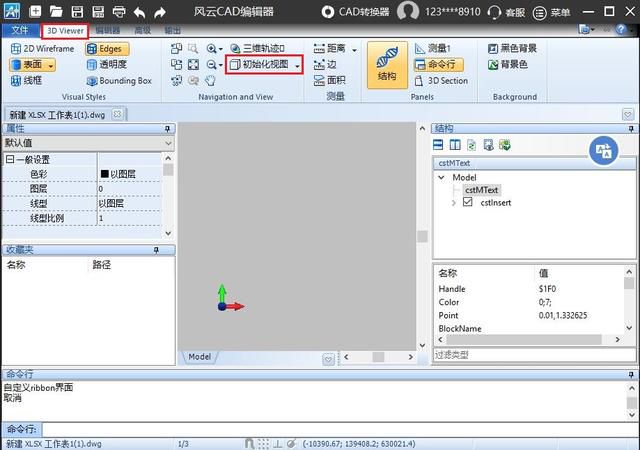Expand the 初始化视图 dropdown arrow
This screenshot has width=640, height=450.
click(x=297, y=65)
